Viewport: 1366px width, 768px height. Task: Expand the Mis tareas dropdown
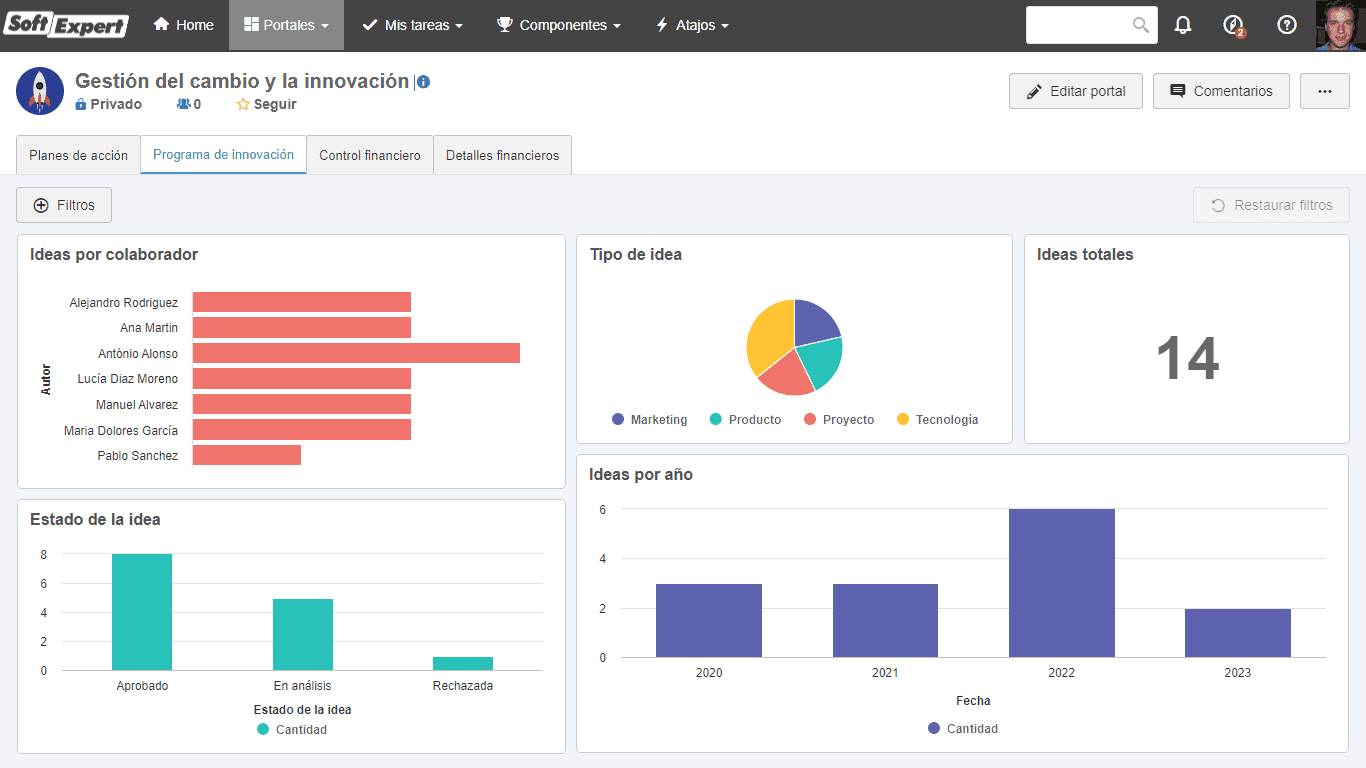[x=412, y=25]
